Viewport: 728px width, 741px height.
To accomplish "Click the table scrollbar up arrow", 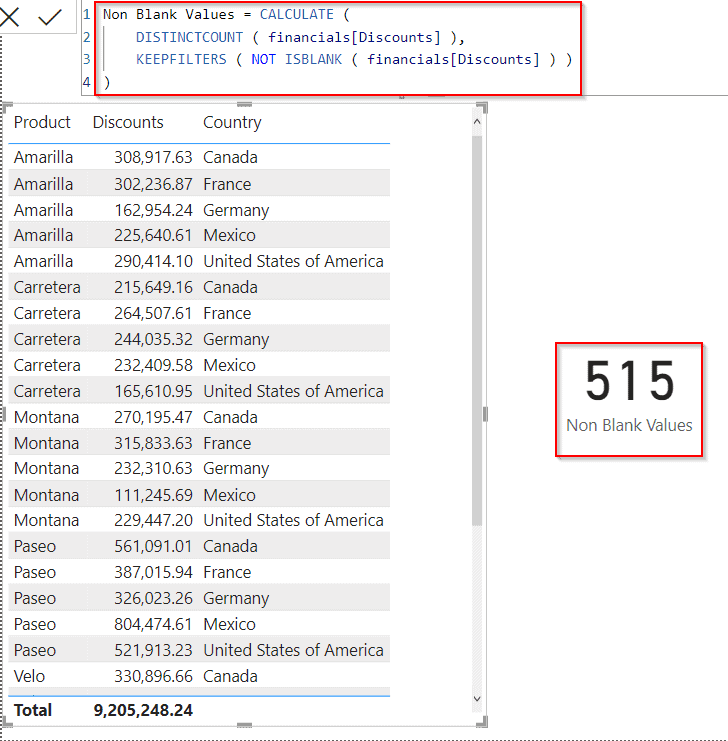I will click(x=477, y=122).
